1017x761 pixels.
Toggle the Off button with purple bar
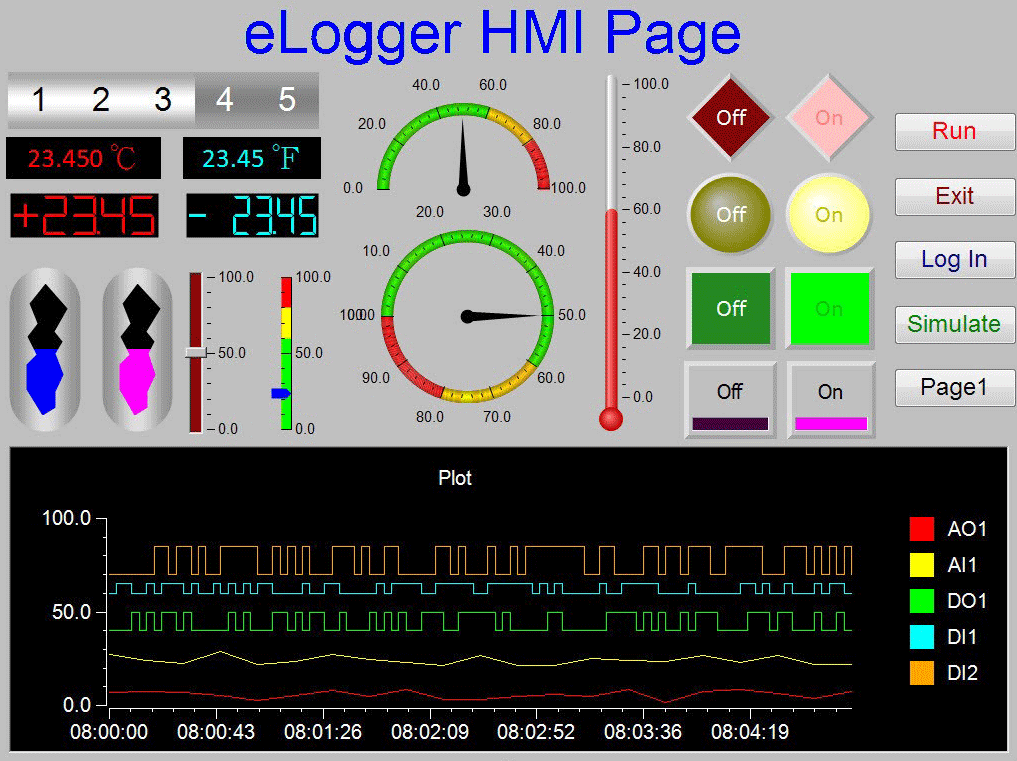tap(730, 400)
